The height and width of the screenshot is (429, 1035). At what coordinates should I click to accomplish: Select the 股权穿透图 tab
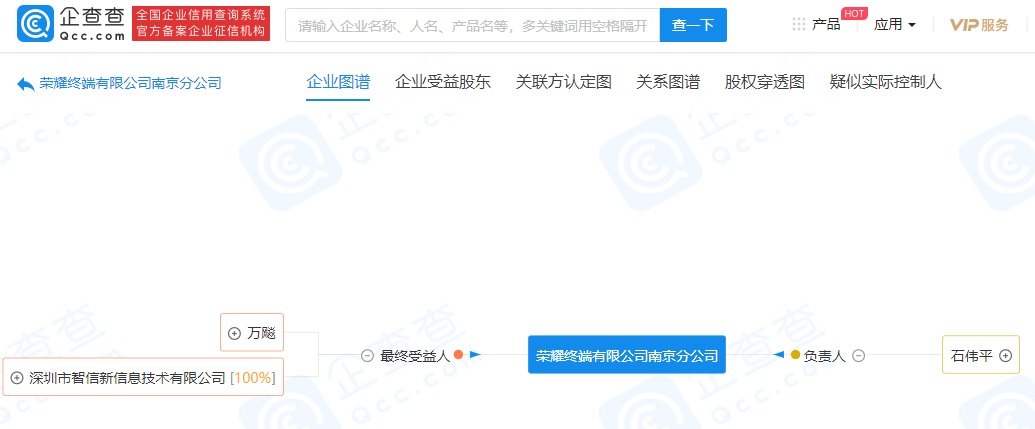(764, 82)
